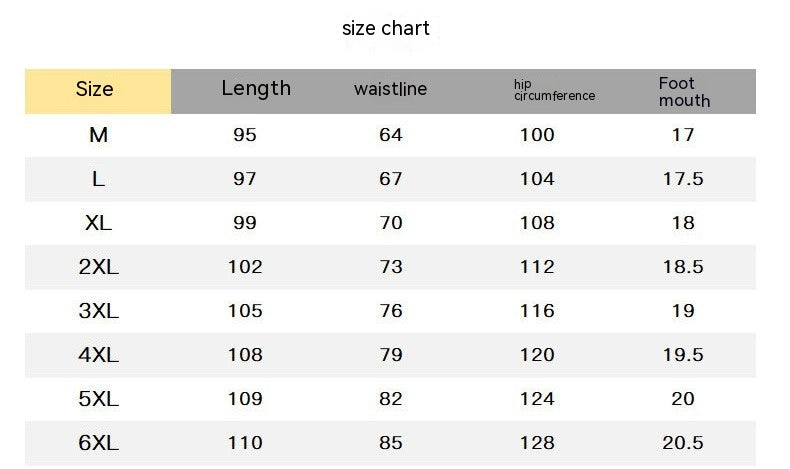Click the M size row label
The width and height of the screenshot is (790, 469).
pos(98,135)
